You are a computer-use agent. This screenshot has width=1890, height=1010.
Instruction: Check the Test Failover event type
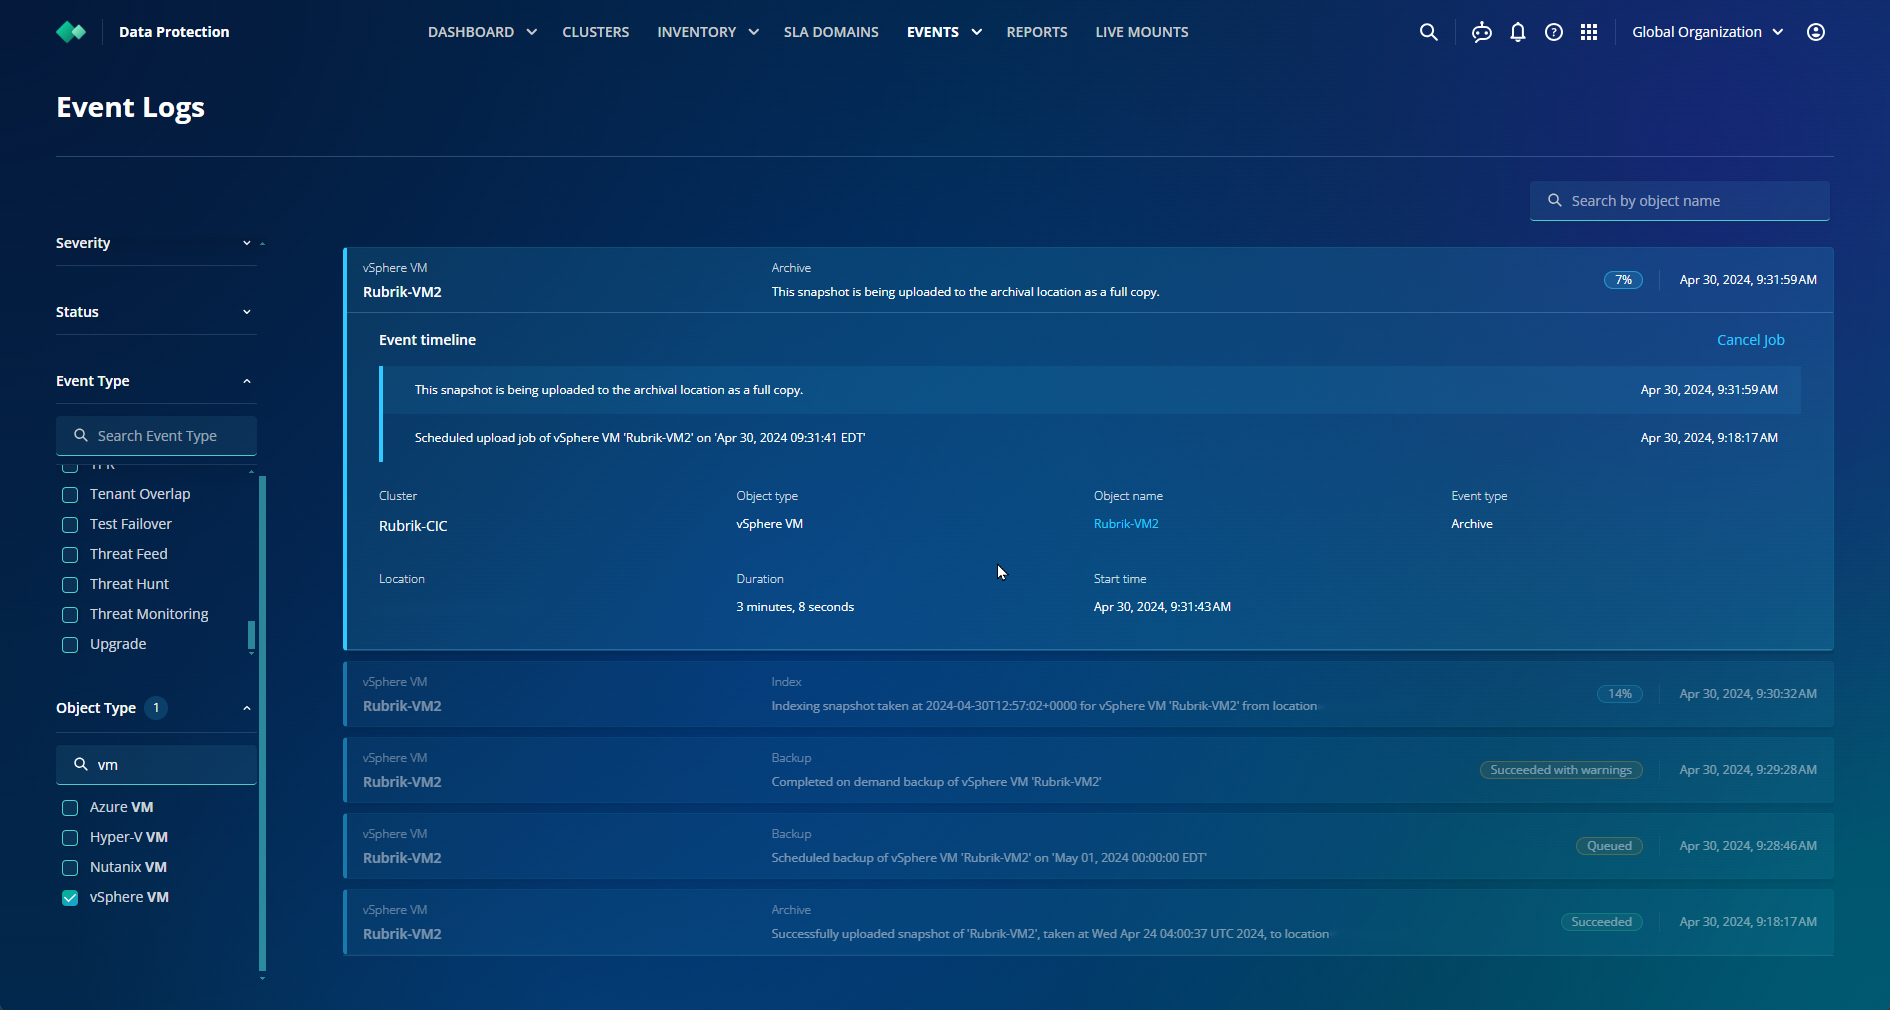(x=70, y=525)
